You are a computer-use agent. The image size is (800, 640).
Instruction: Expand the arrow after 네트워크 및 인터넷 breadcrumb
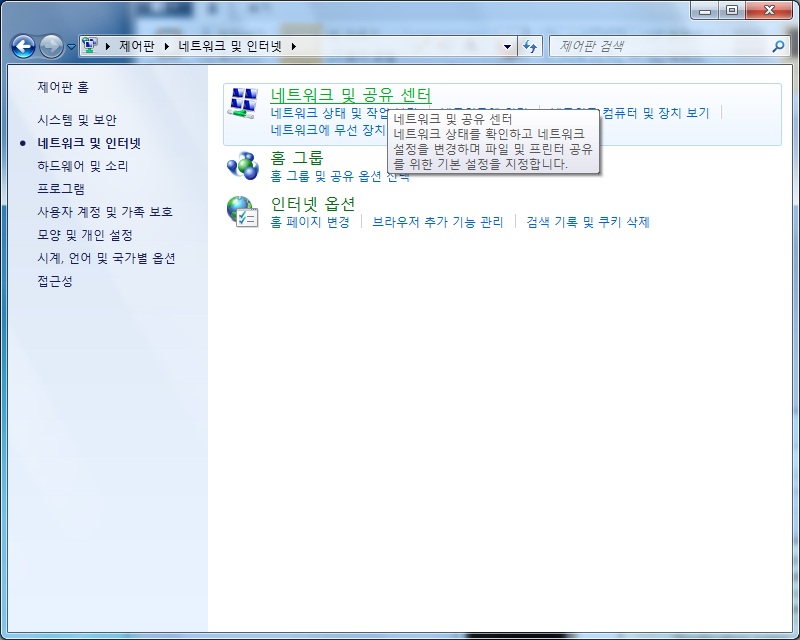click(294, 46)
